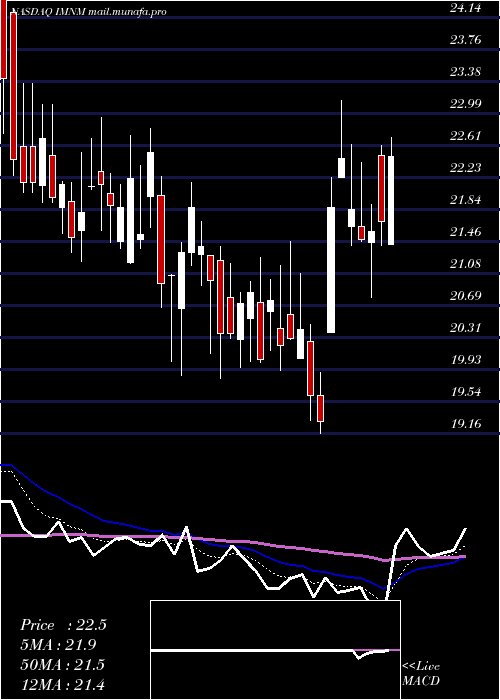Select the 24.14 price axis label
Viewport: 500px width, 700px height.
pos(465,7)
